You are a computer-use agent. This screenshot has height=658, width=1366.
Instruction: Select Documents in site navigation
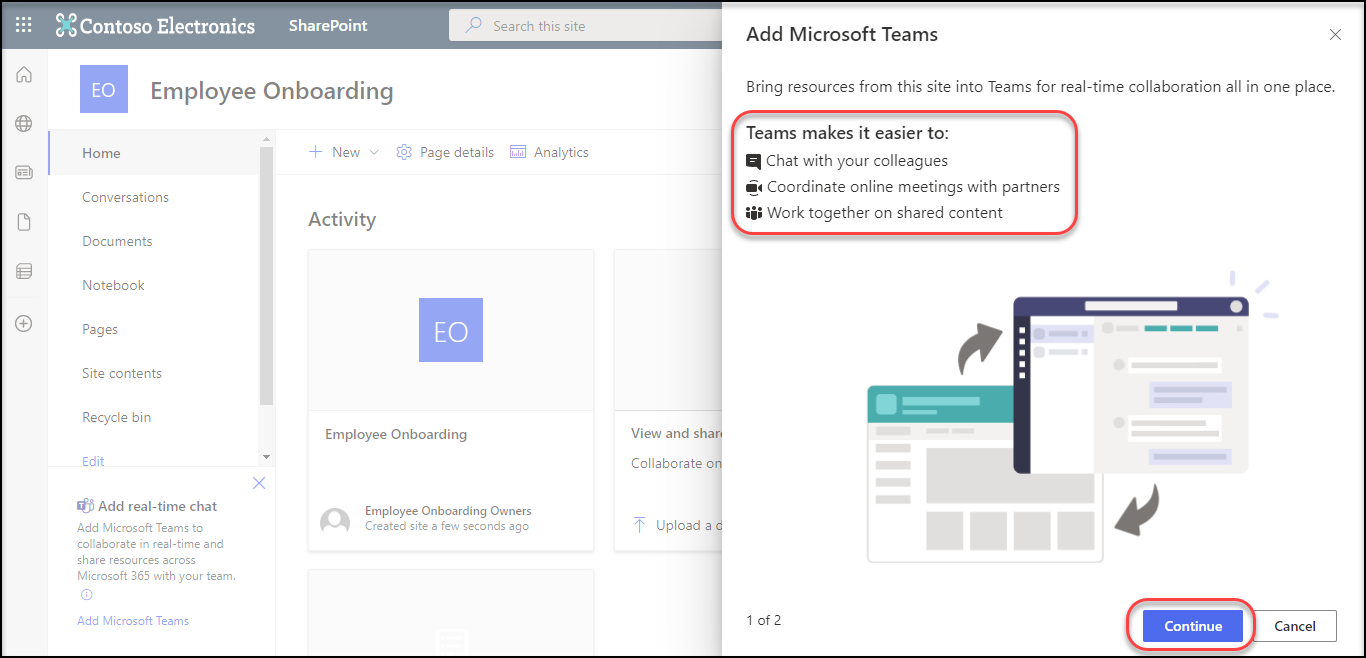point(117,241)
